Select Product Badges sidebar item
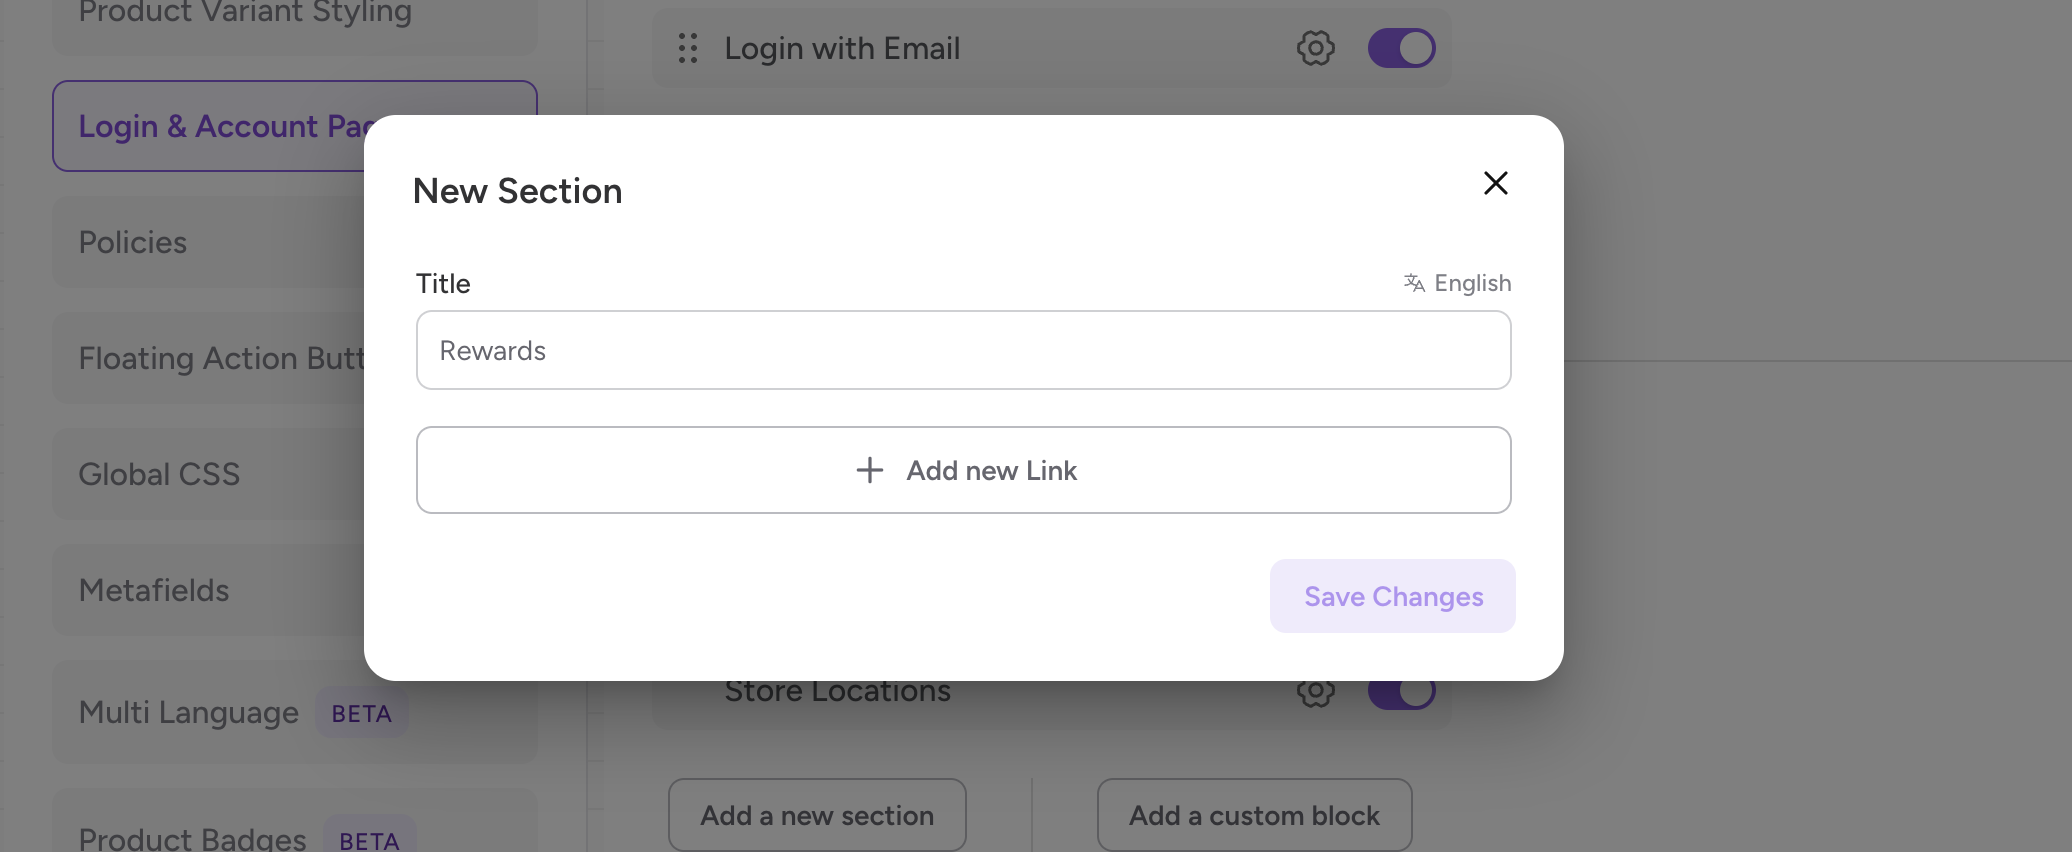Image resolution: width=2072 pixels, height=852 pixels. click(193, 838)
